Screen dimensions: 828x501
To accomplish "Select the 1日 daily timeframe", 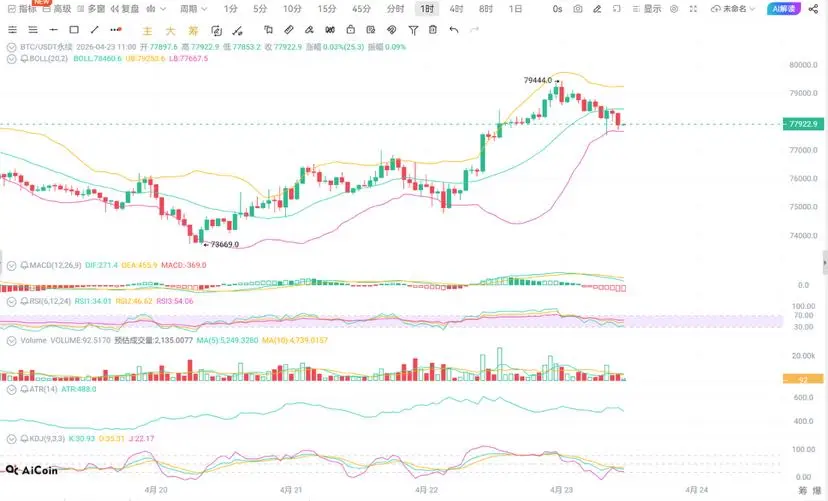I will tap(515, 9).
